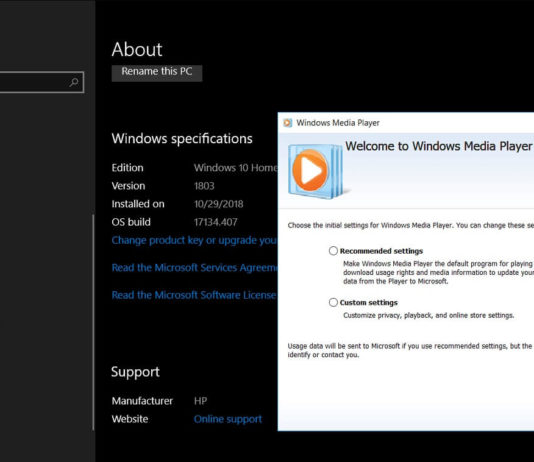The width and height of the screenshot is (534, 462).
Task: Open Change product key or upgrade link
Action: point(195,240)
